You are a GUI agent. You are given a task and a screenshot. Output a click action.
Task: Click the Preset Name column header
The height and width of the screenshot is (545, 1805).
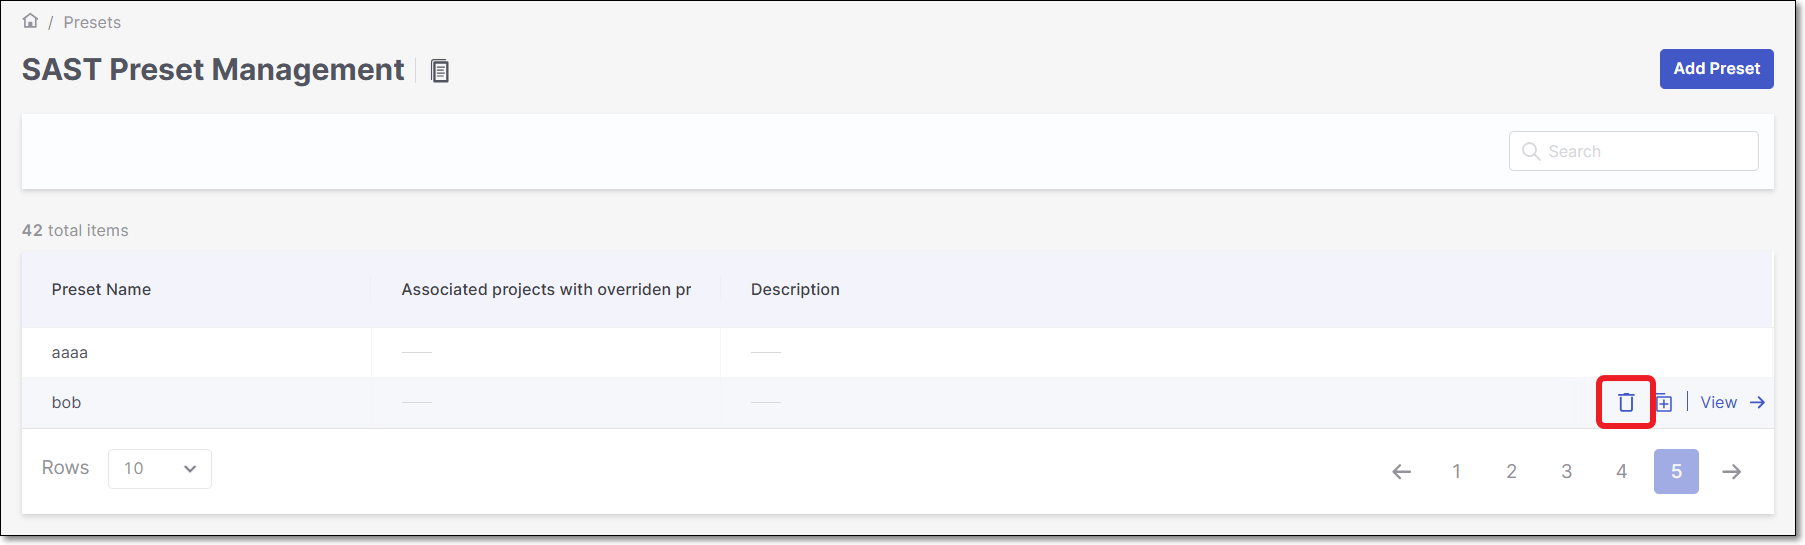(101, 289)
